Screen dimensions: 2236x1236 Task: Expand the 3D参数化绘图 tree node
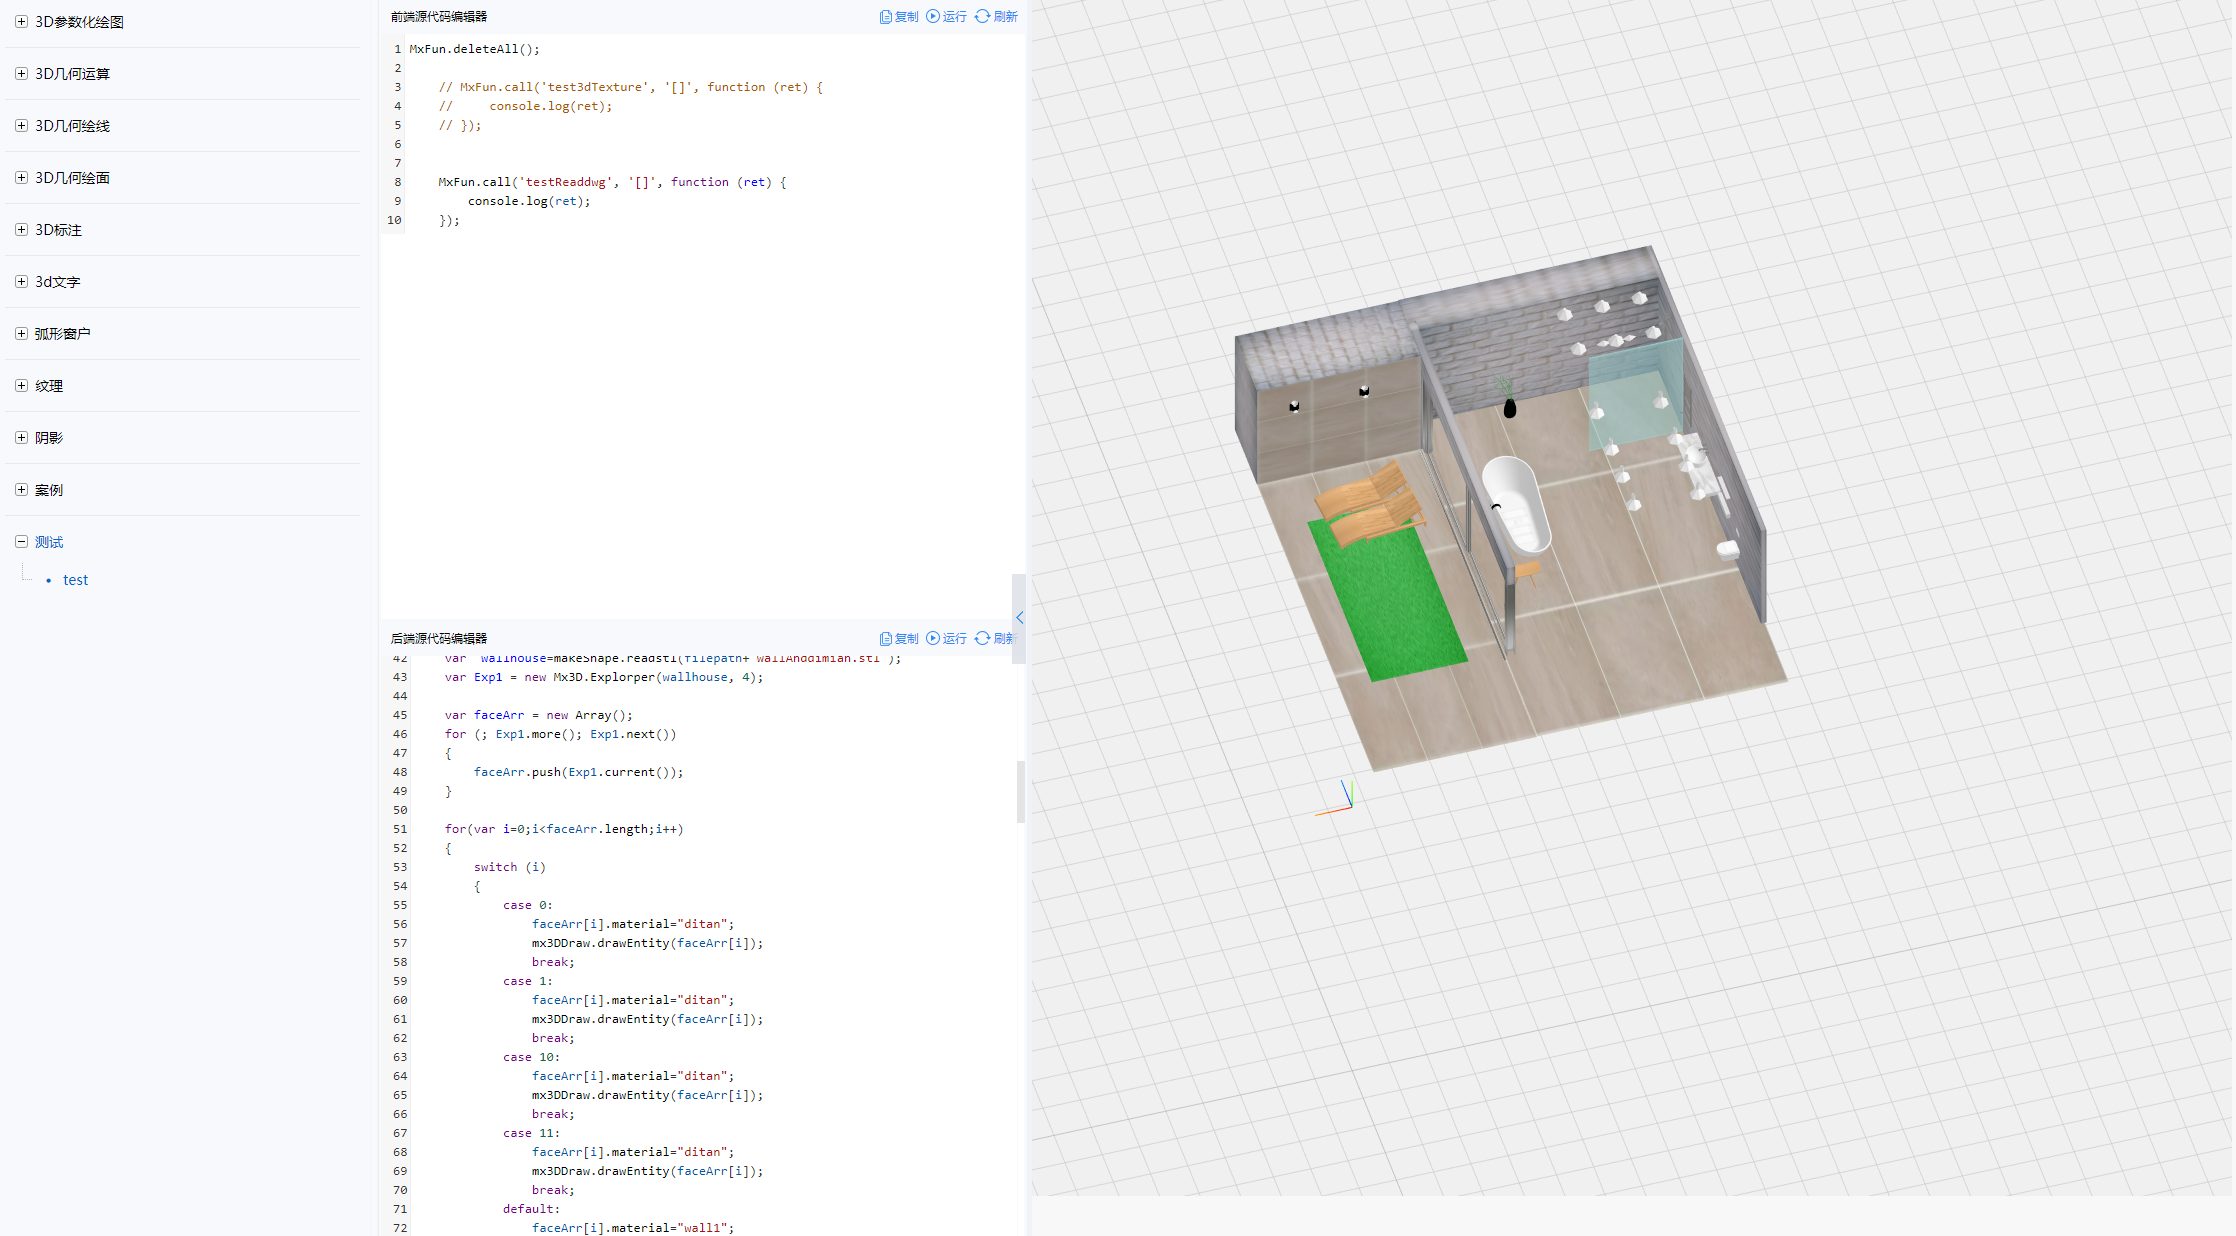click(21, 22)
